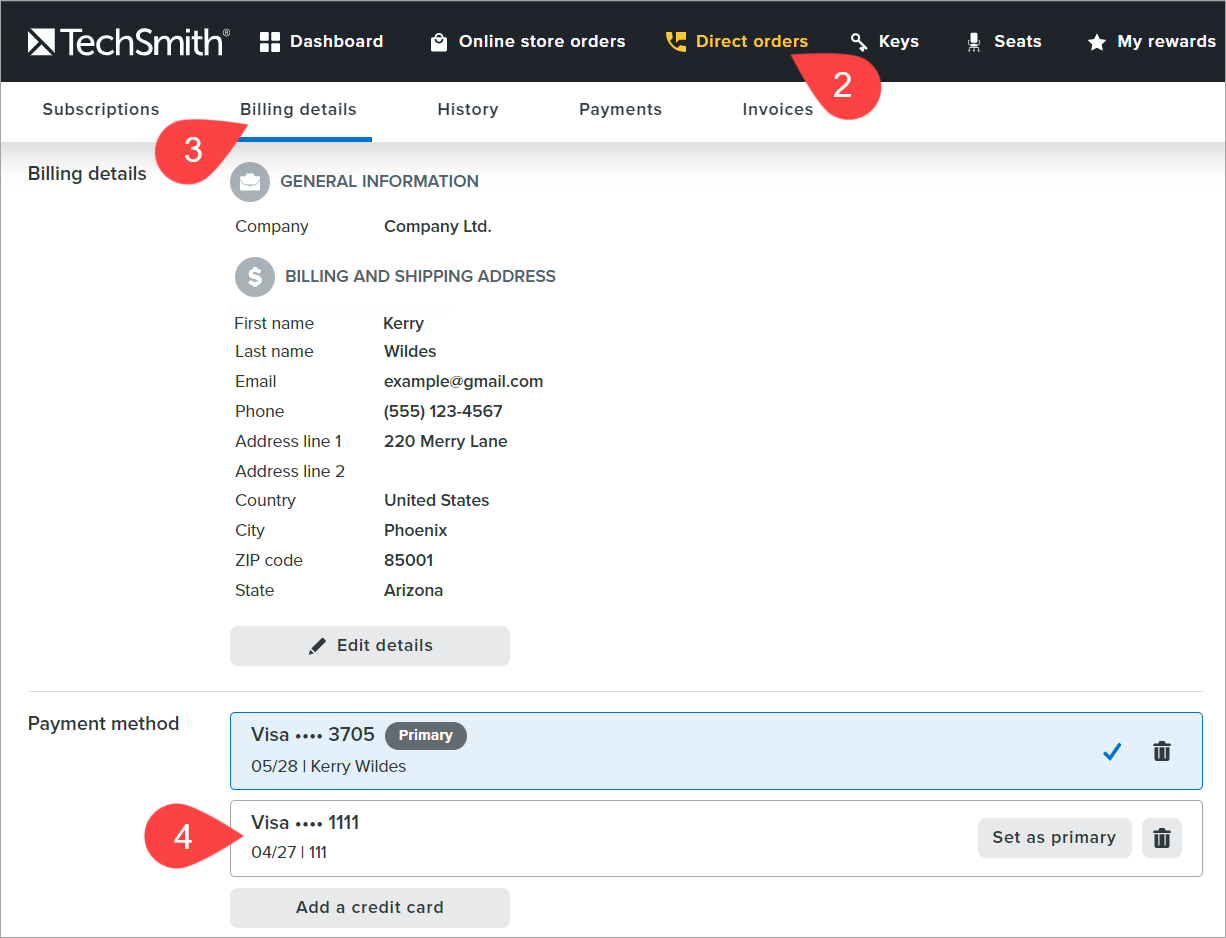Click the Online store orders bag icon
Screen dimensions: 1226x938
tap(438, 42)
